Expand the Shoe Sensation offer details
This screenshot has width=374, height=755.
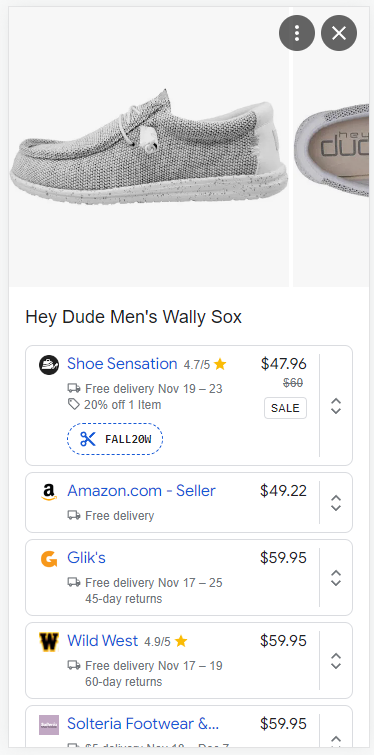coord(336,406)
